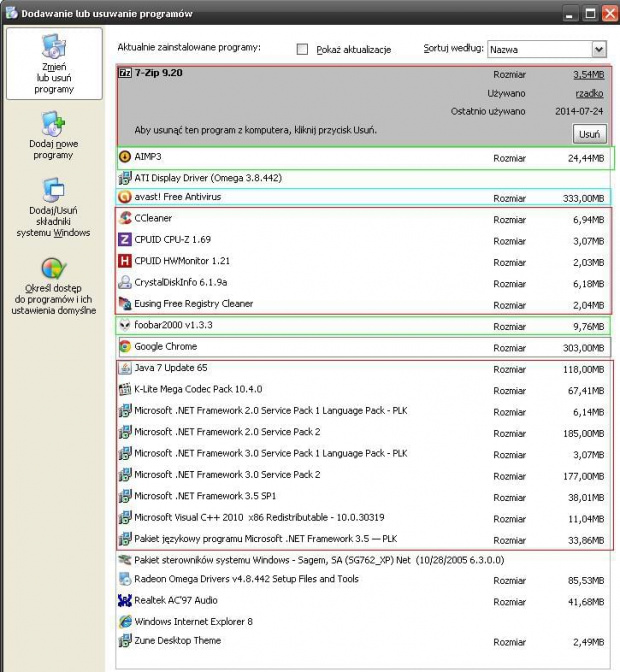Click the avast! Free Antivirus icon
Image resolution: width=620 pixels, height=672 pixels.
point(125,197)
